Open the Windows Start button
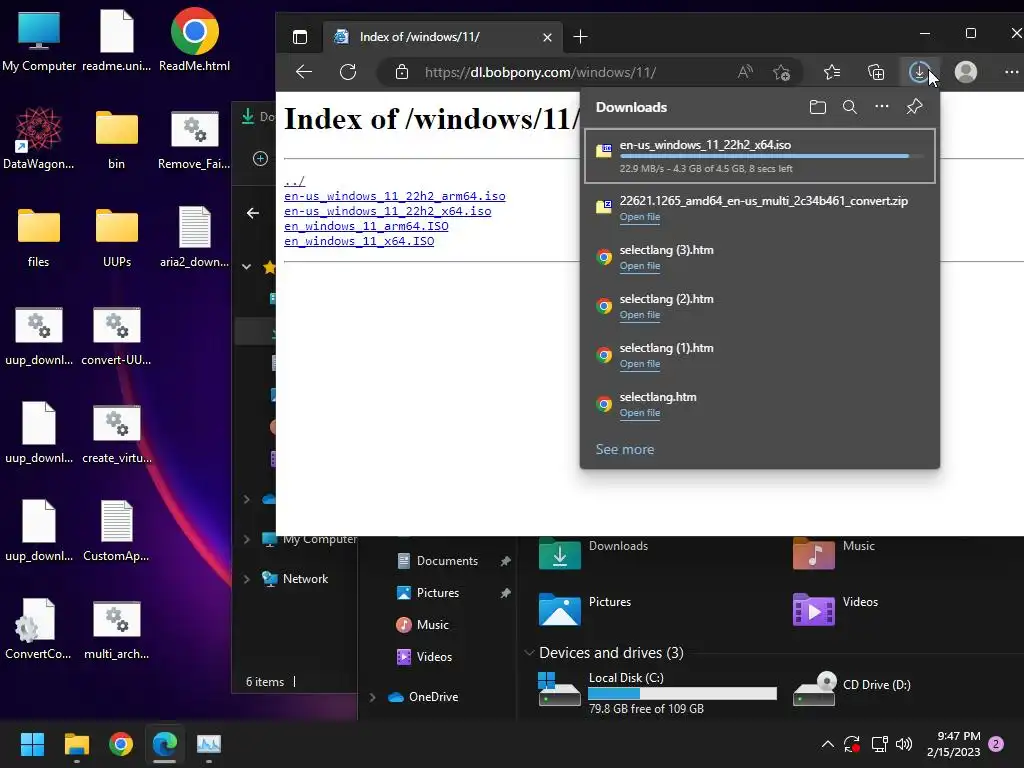1024x768 pixels. pos(32,744)
